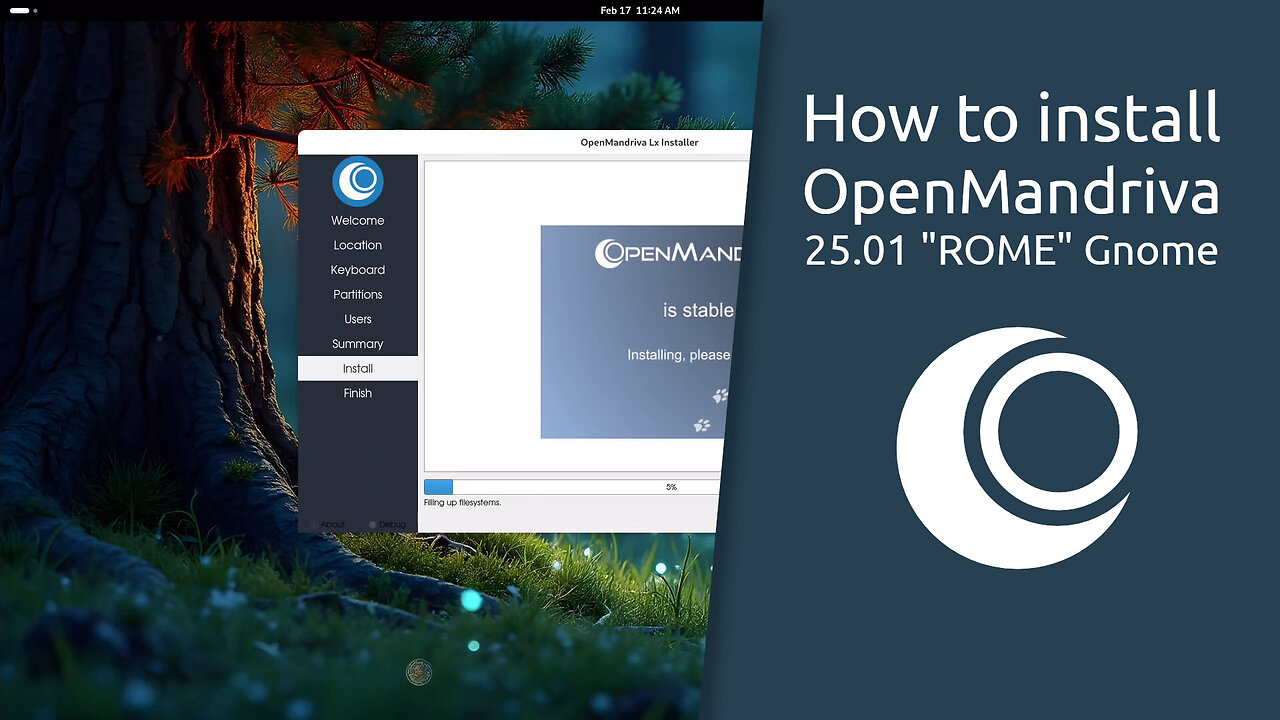
Task: Click the large OpenMandriva logo on right banner
Action: click(x=1017, y=448)
